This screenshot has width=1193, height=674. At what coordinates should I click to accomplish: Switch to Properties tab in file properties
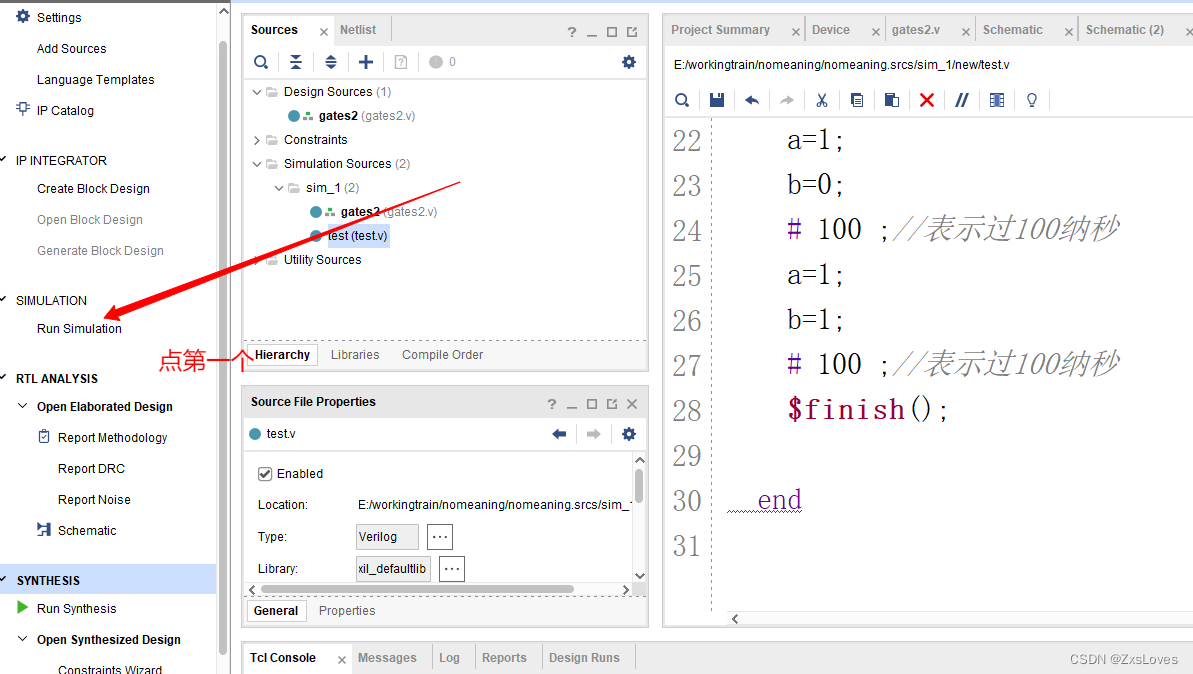tap(347, 610)
